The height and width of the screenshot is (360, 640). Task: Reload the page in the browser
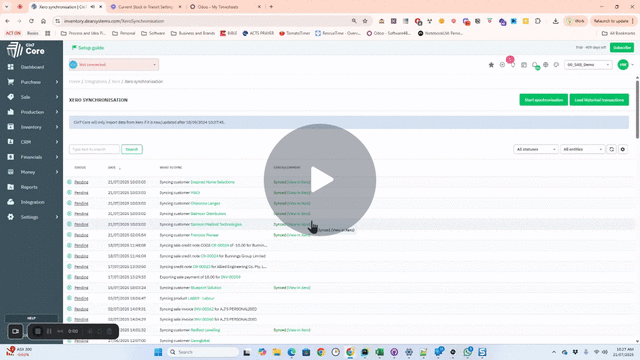[31, 21]
